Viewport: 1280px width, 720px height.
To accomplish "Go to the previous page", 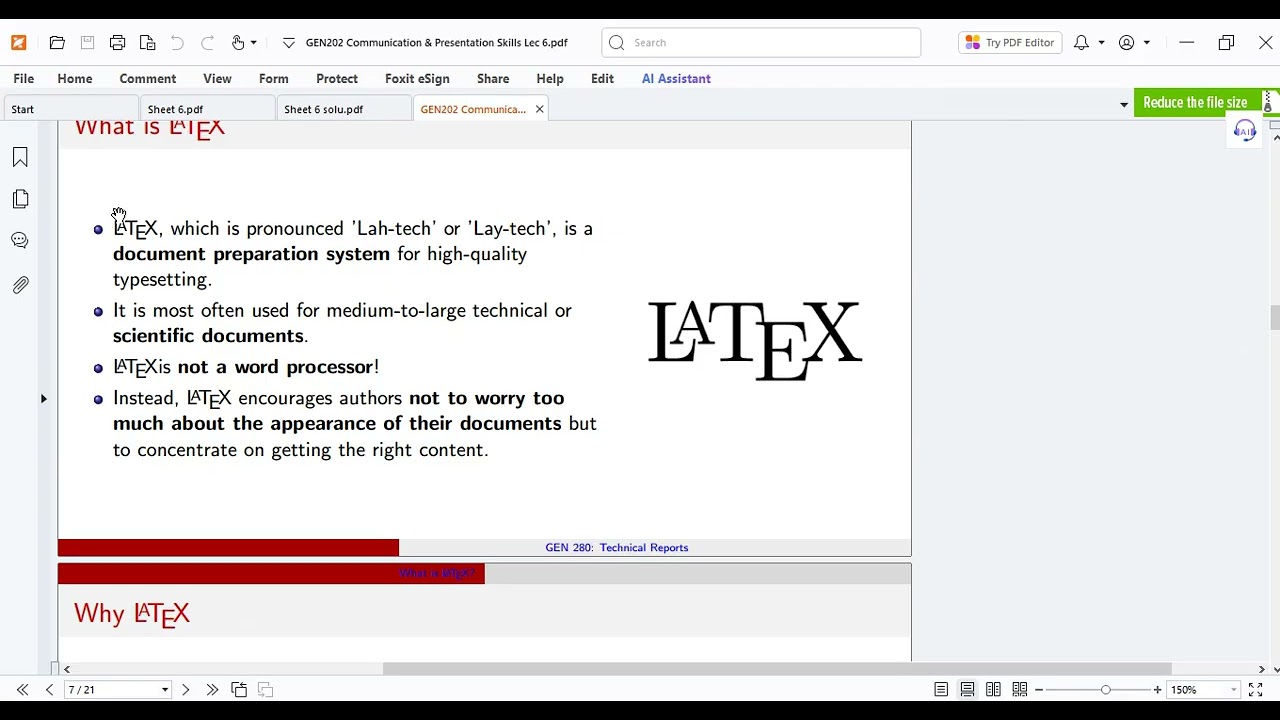I will 49,690.
